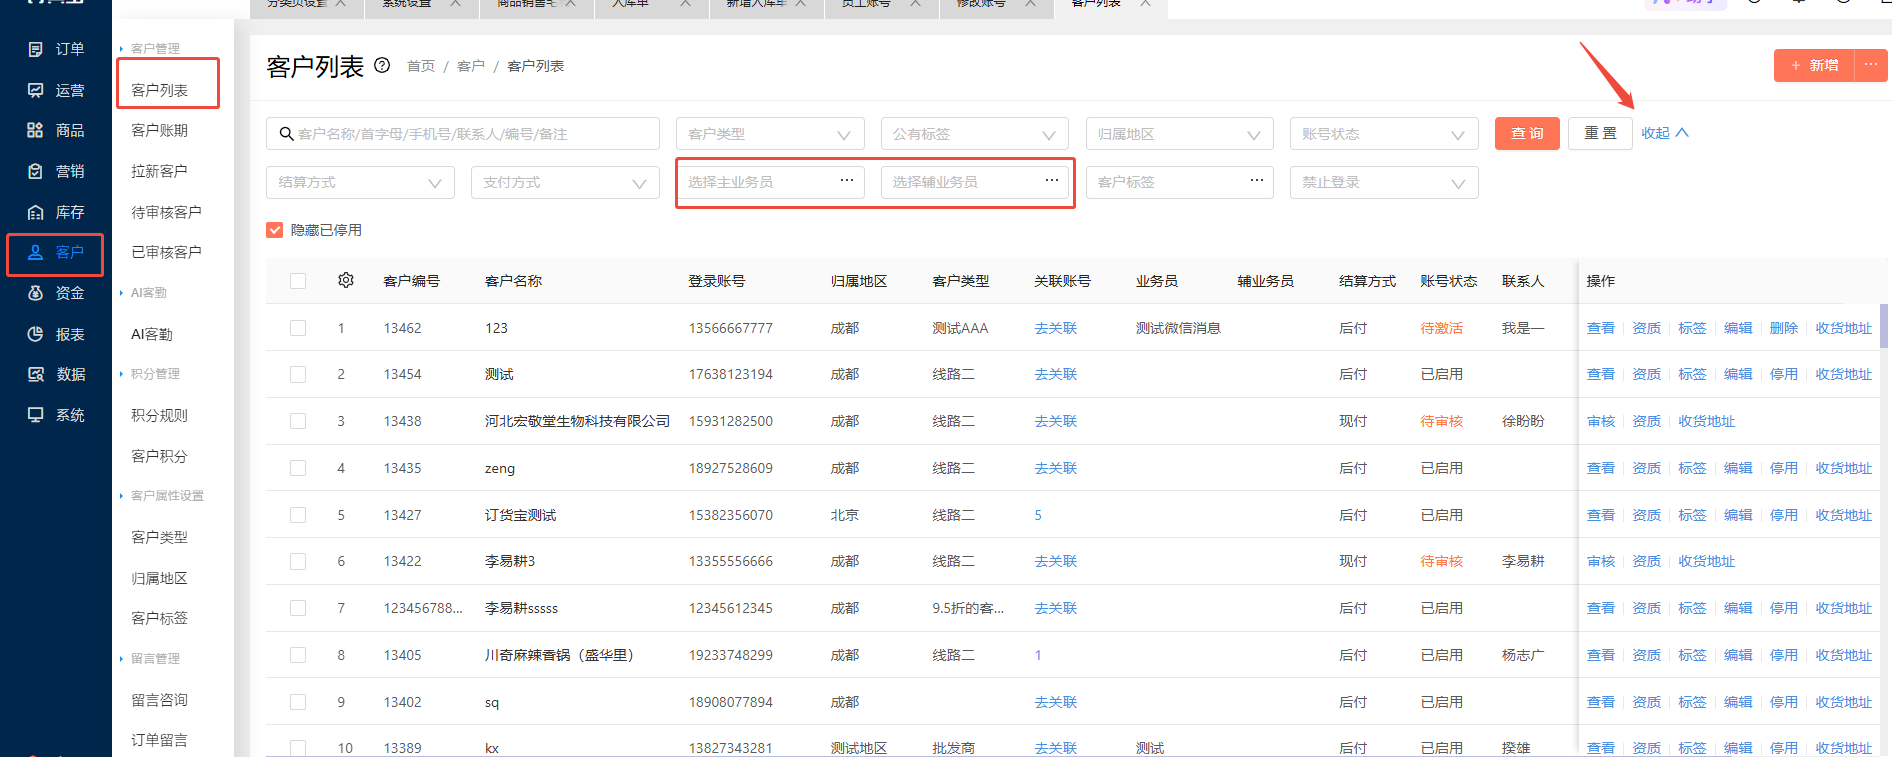Open the 系统 sidebar module
Image resolution: width=1892 pixels, height=757 pixels.
point(56,415)
